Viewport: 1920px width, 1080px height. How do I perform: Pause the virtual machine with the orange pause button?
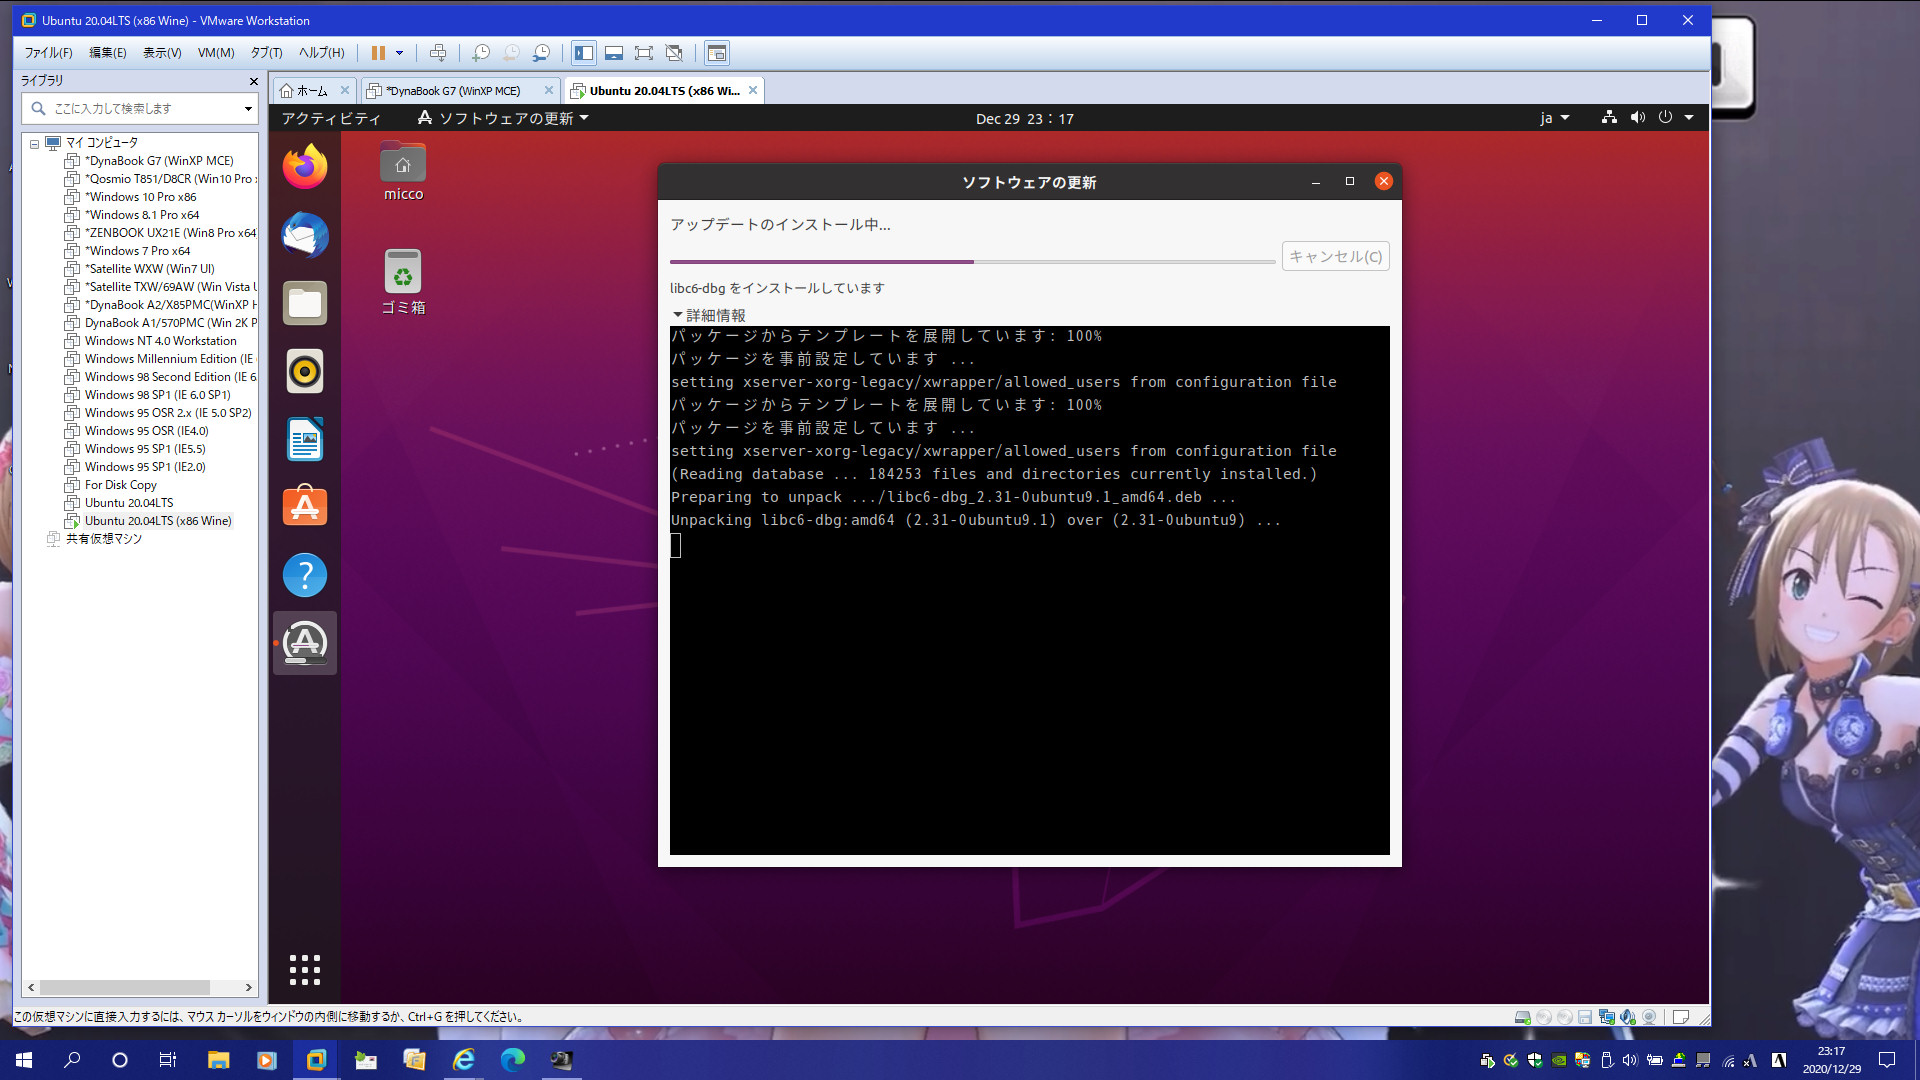coord(378,53)
